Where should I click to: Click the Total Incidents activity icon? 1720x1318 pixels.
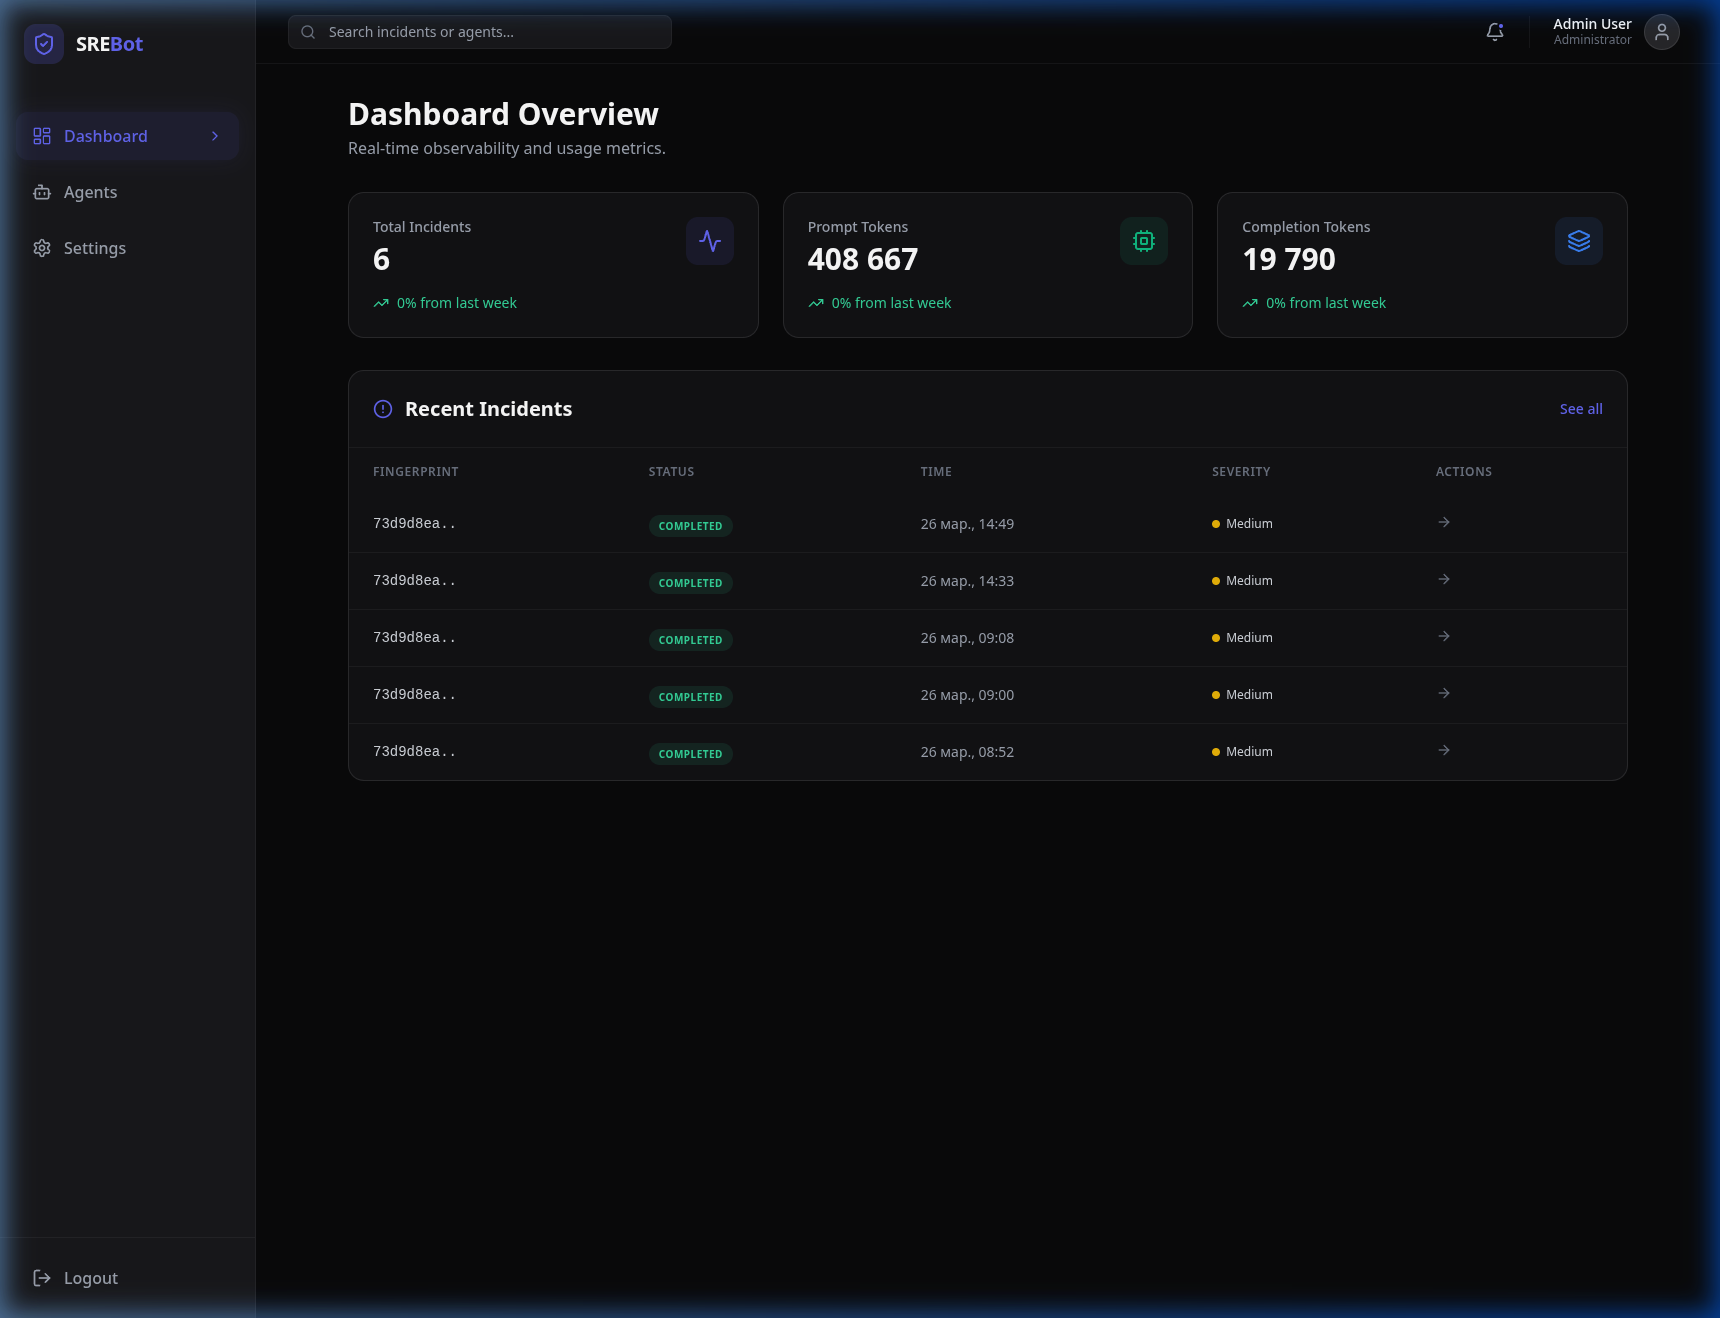point(710,241)
